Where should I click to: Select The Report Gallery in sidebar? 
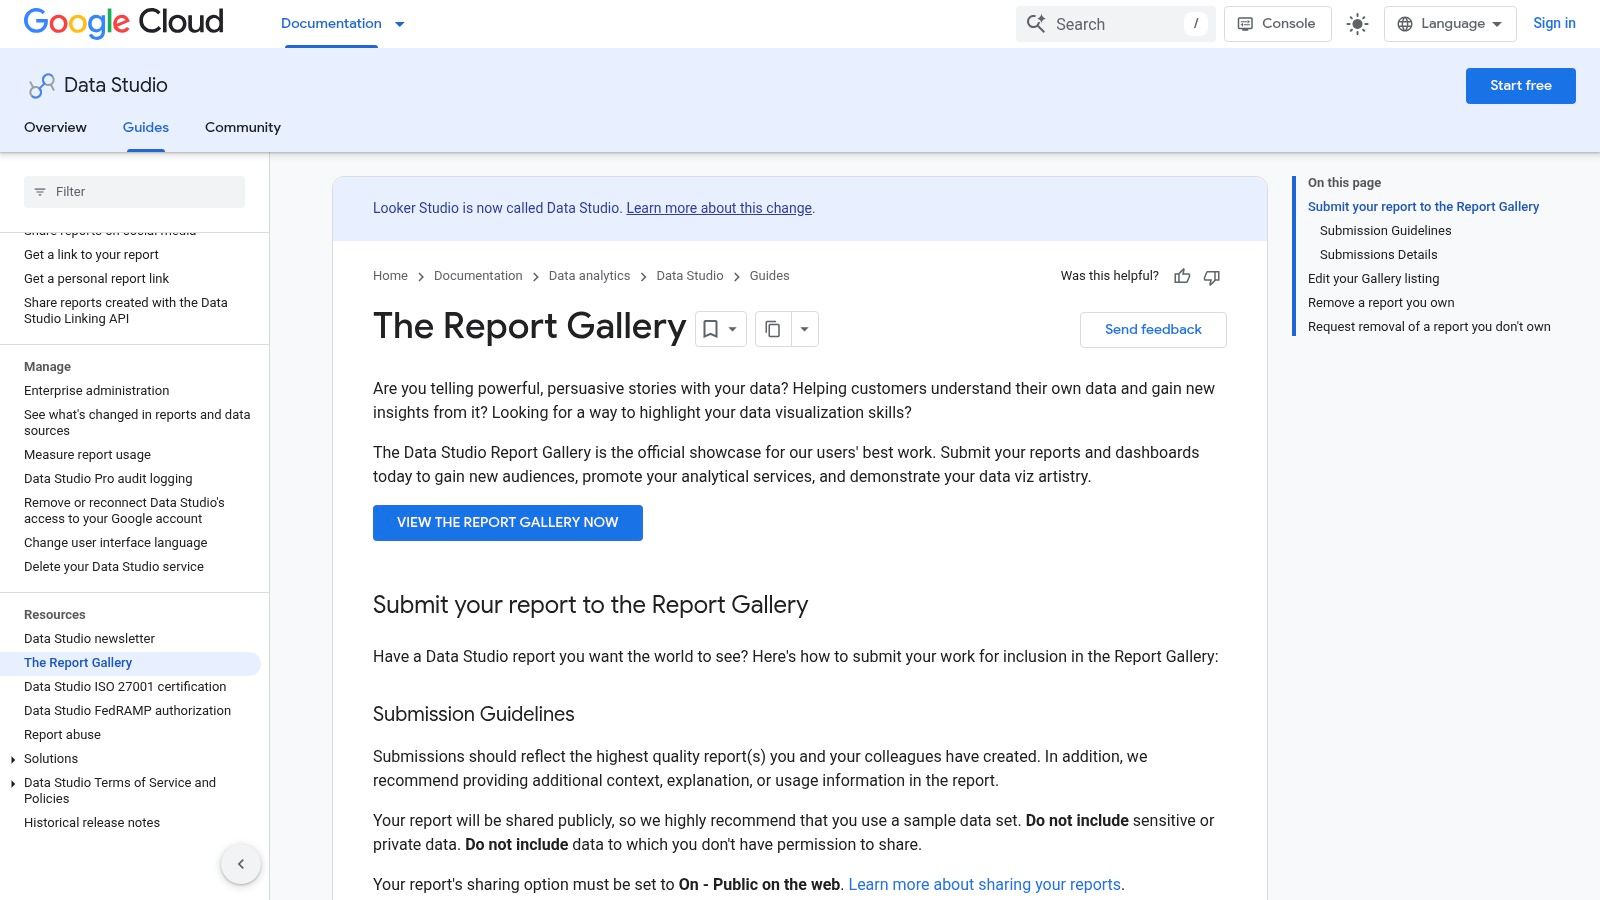78,663
